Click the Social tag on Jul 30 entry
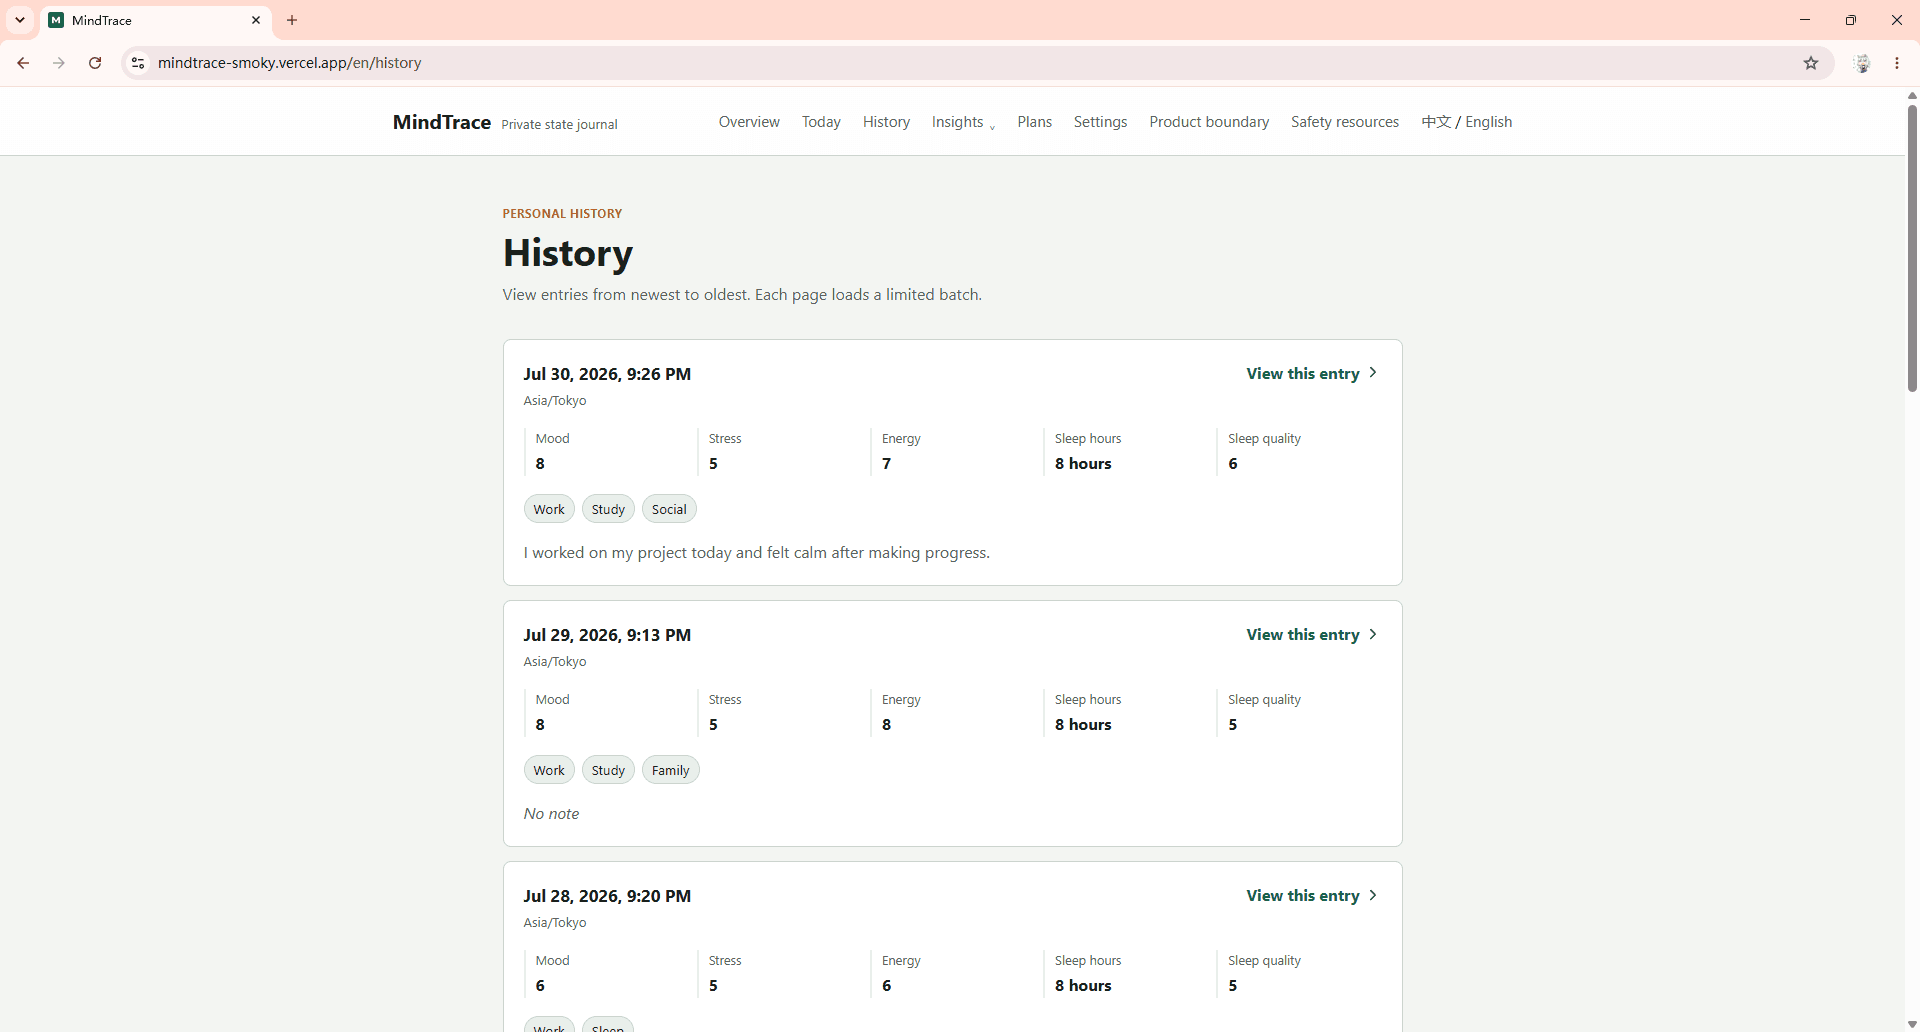The width and height of the screenshot is (1920, 1032). point(669,509)
